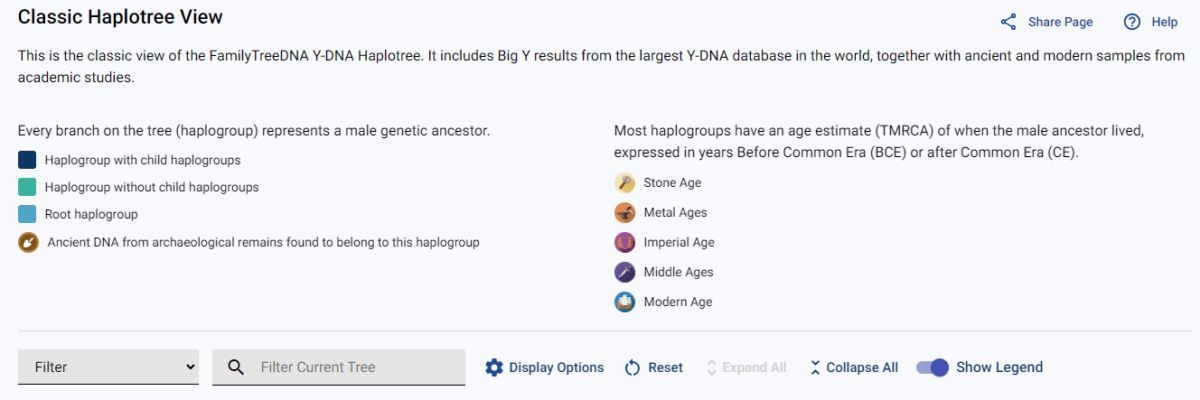The width and height of the screenshot is (1200, 400).
Task: Focus the Filter Current Tree search field
Action: tap(339, 367)
